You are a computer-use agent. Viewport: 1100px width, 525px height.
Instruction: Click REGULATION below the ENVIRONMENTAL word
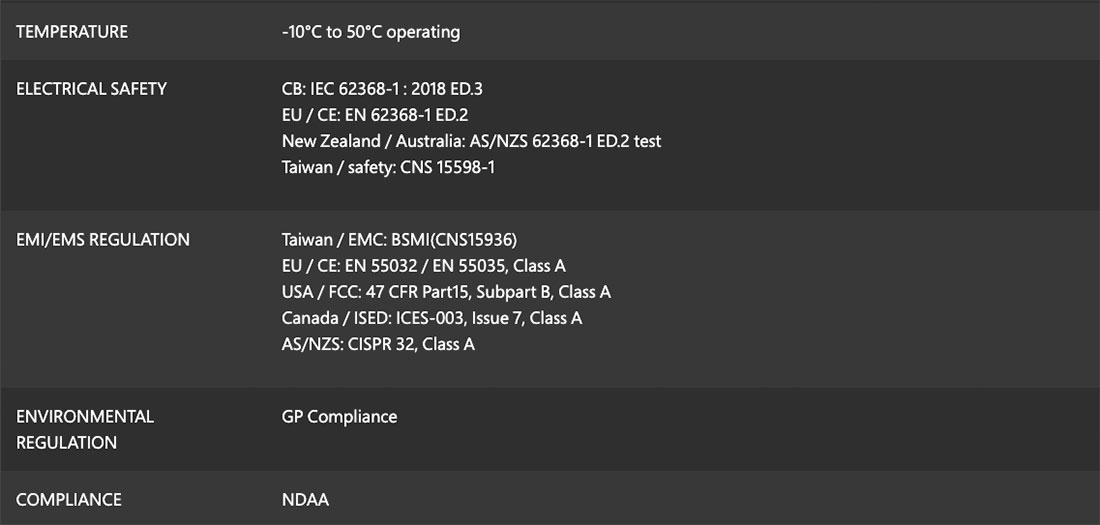[x=67, y=442]
